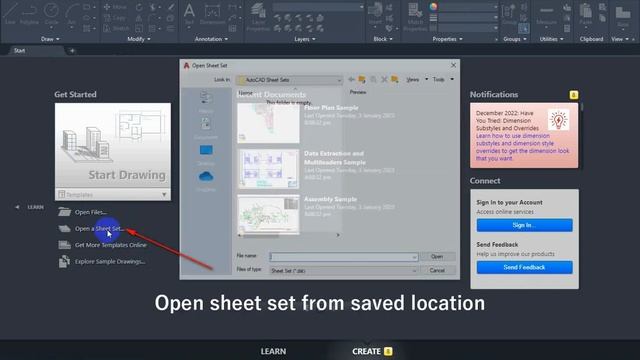Select the Line tool in Draw panel
The height and width of the screenshot is (360, 640).
[x=10, y=13]
